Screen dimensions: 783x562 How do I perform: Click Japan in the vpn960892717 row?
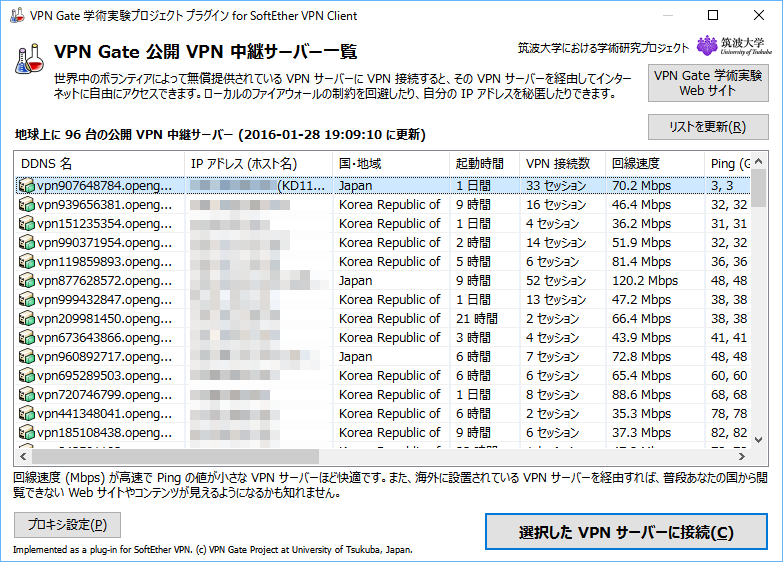pos(356,357)
